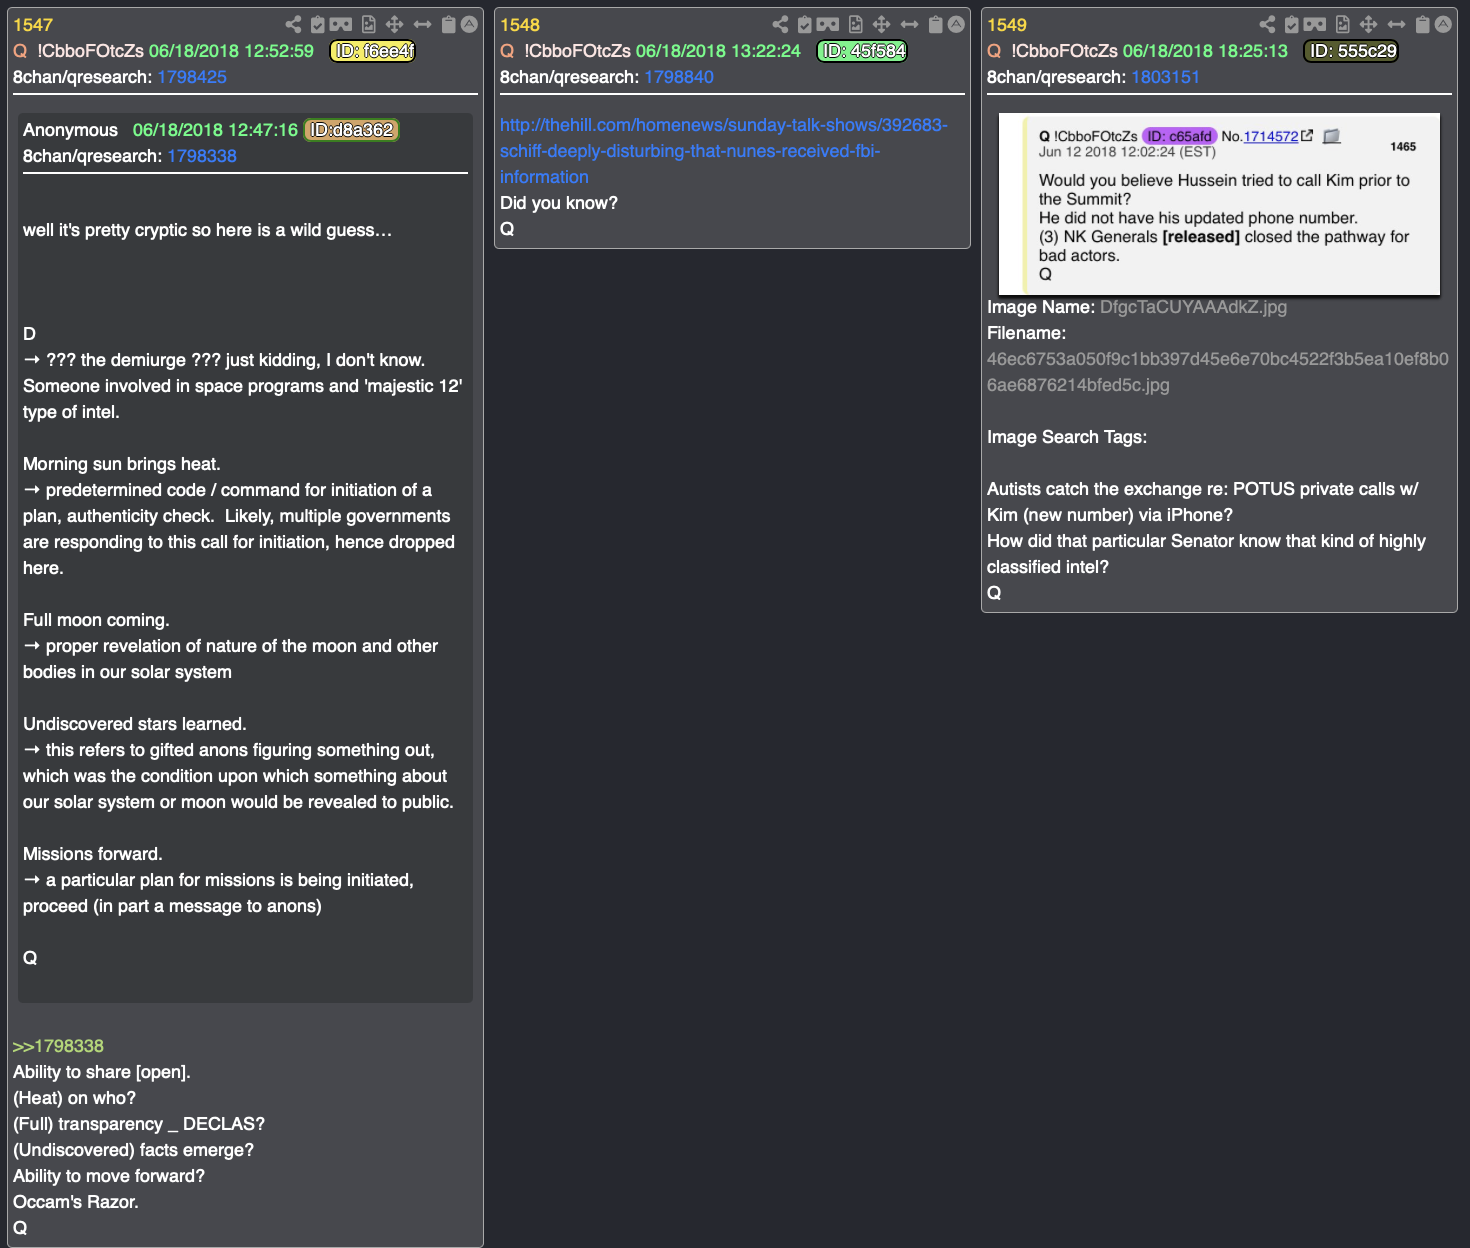Click the plain clipboard icon on post 1548
Screen dimensions: 1470x1248
[936, 24]
